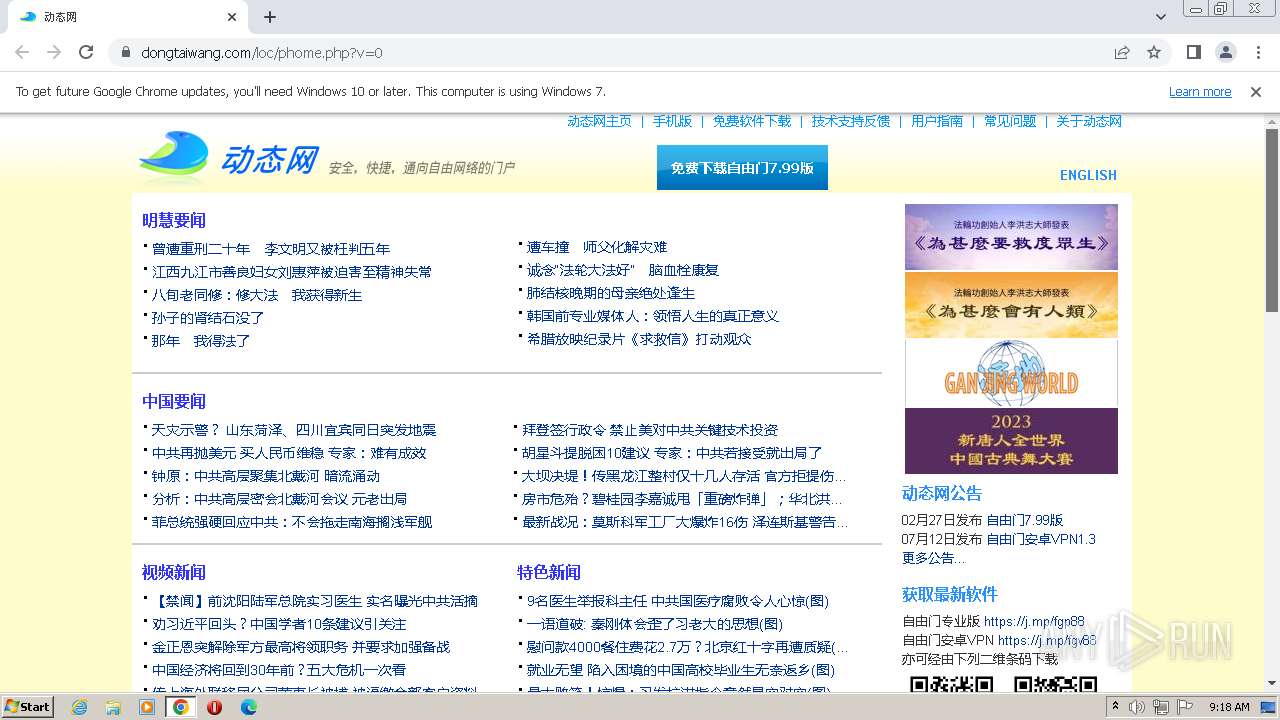Switch to ENGLISH version
This screenshot has width=1280, height=720.
(x=1088, y=175)
